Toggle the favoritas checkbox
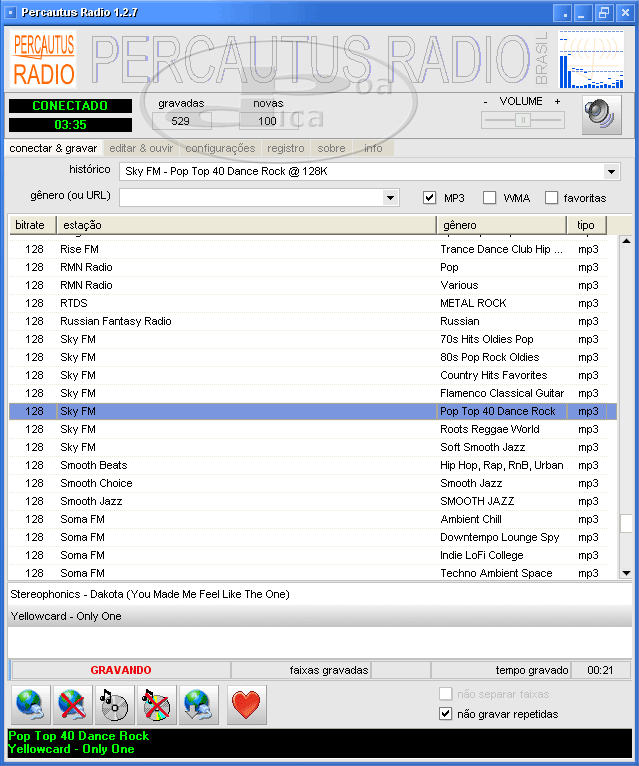This screenshot has width=639, height=766. click(x=551, y=198)
